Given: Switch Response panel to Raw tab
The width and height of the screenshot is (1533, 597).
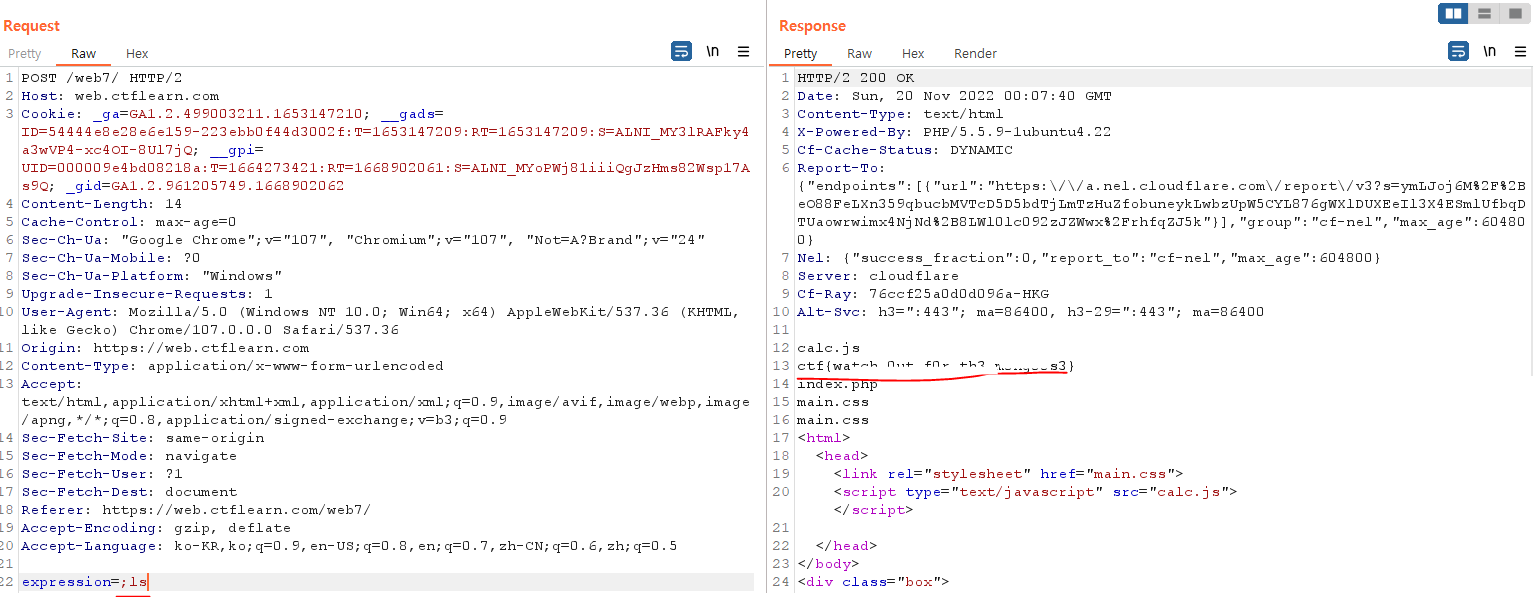Looking at the screenshot, I should tap(859, 53).
